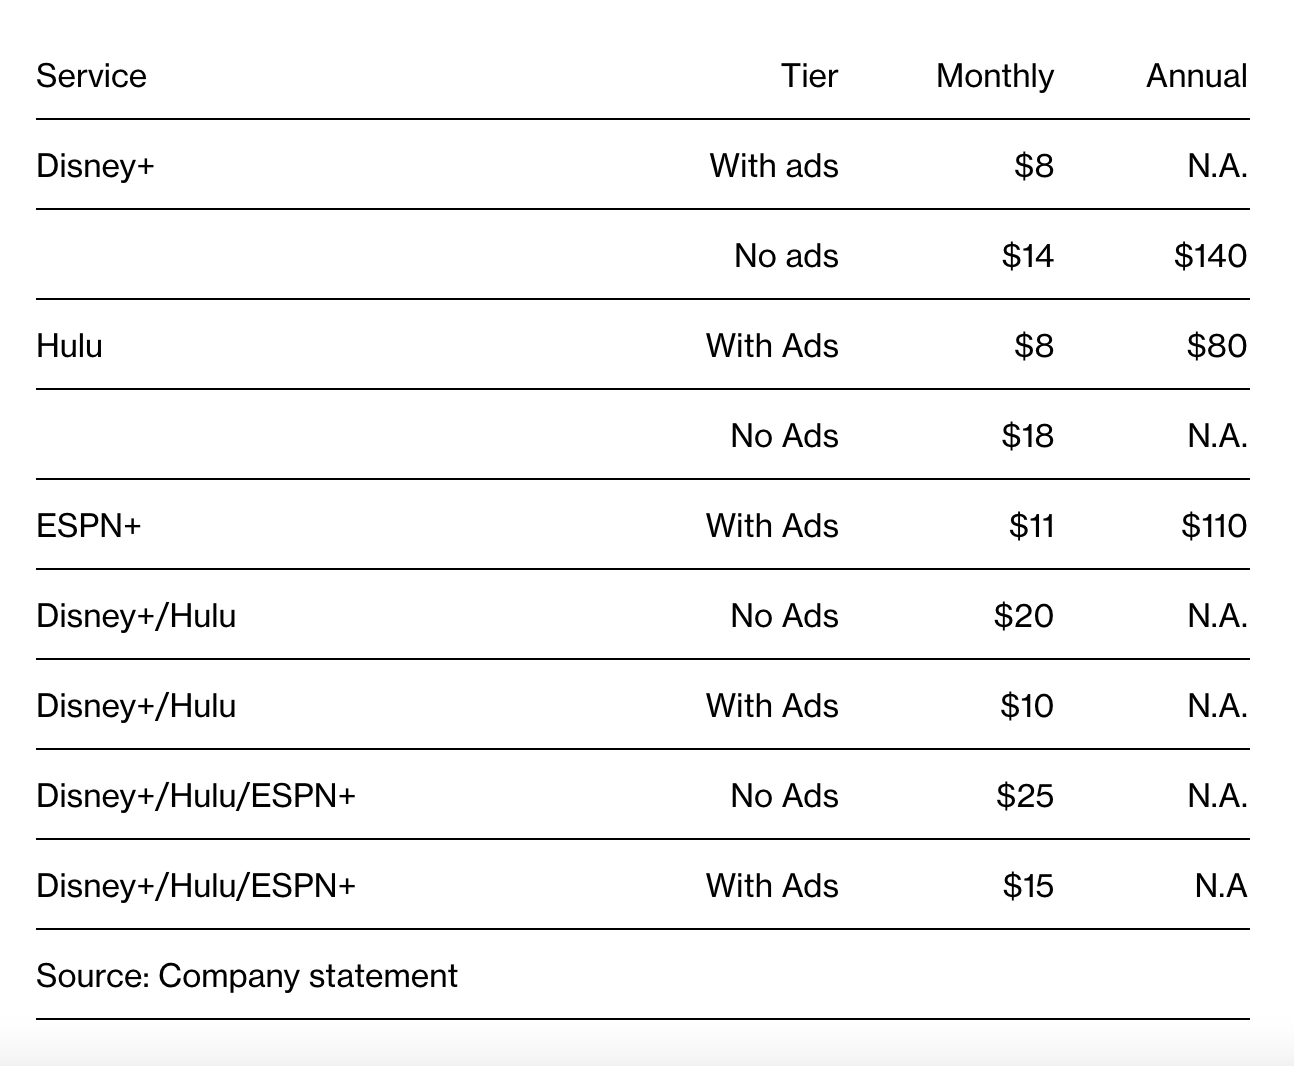Click the $18 monthly price

point(1027,436)
